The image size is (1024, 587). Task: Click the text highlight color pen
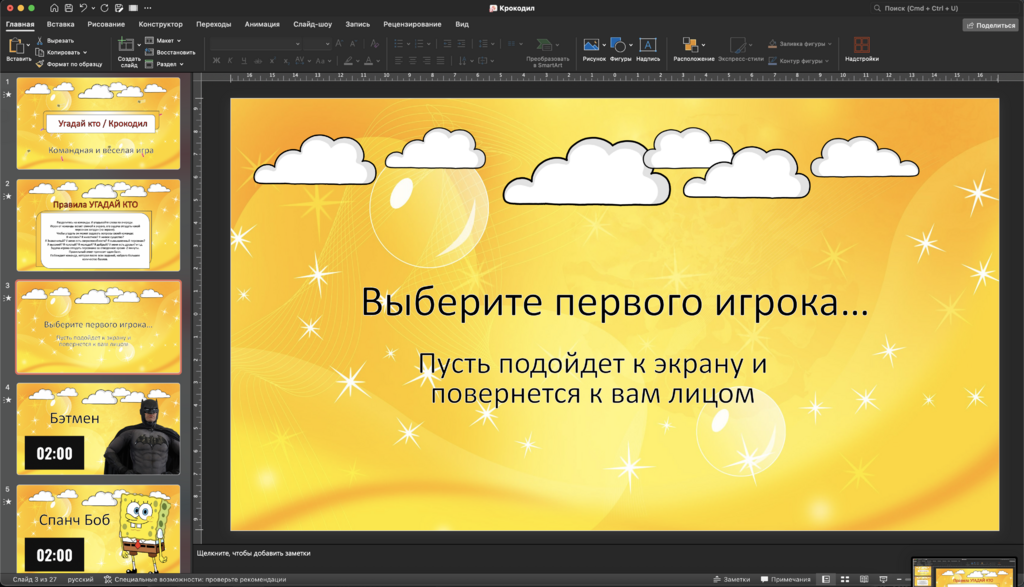click(x=349, y=61)
